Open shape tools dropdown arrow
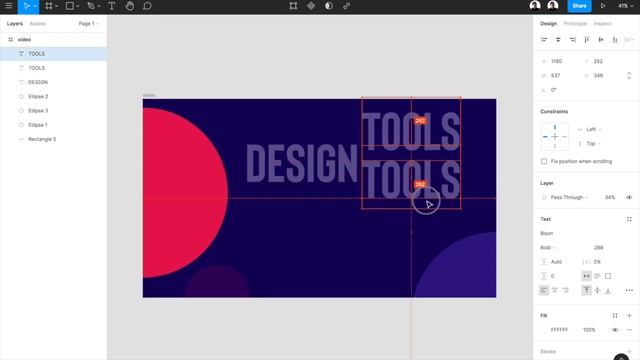The height and width of the screenshot is (360, 640). pos(78,7)
